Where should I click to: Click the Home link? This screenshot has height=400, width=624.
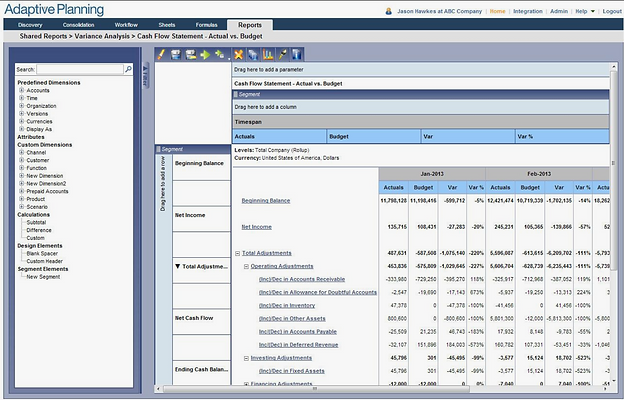tap(497, 11)
